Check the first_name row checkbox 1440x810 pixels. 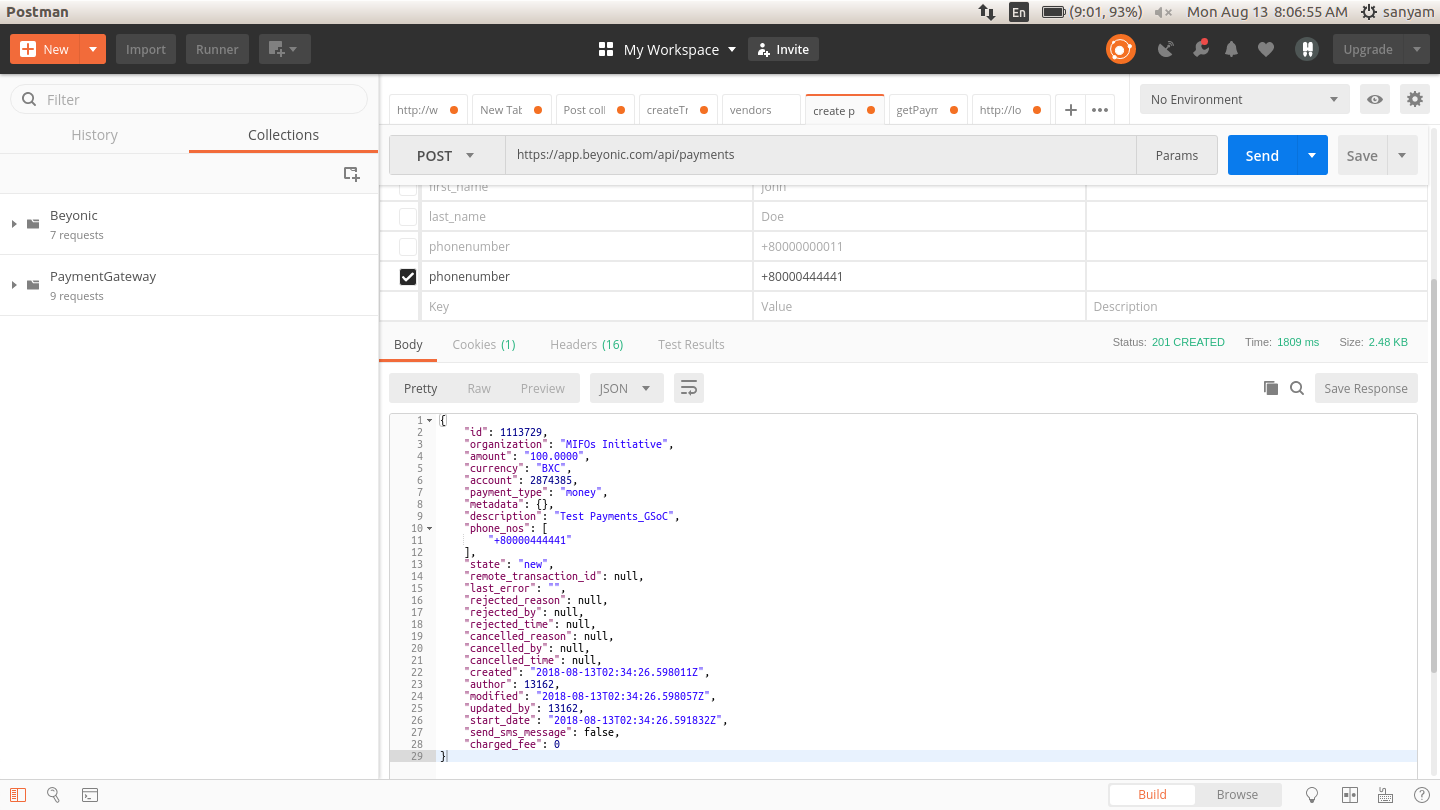click(x=408, y=189)
